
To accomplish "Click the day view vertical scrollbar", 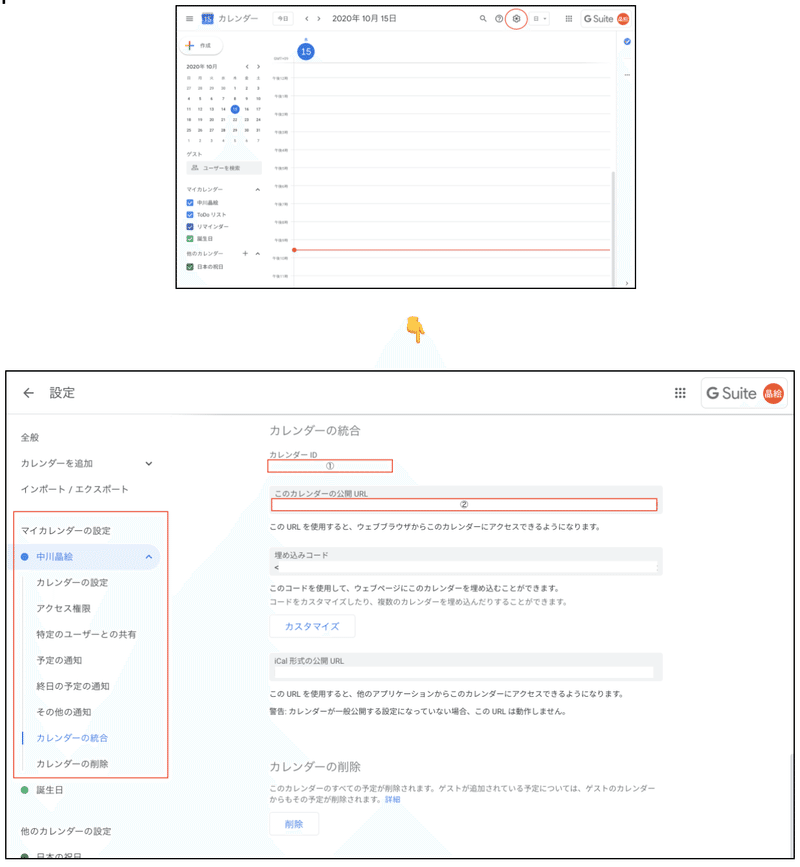I will click(x=613, y=227).
